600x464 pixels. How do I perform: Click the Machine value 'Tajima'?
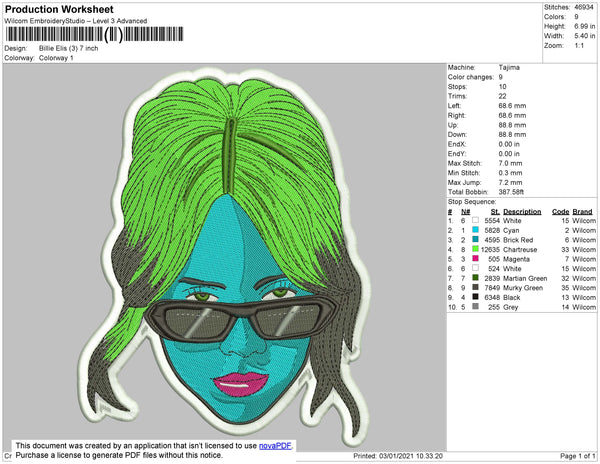pyautogui.click(x=509, y=67)
